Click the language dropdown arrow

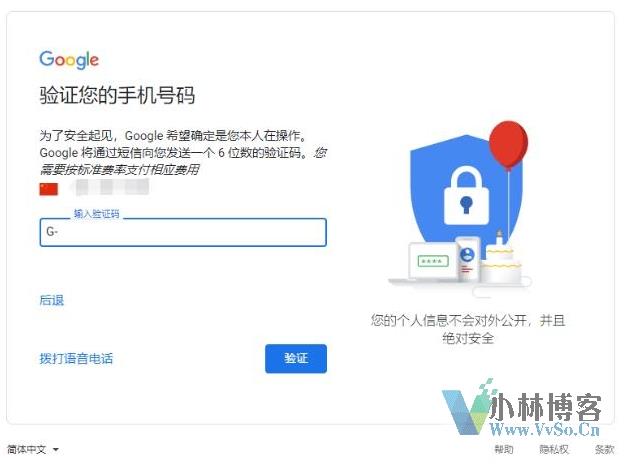(x=56, y=450)
